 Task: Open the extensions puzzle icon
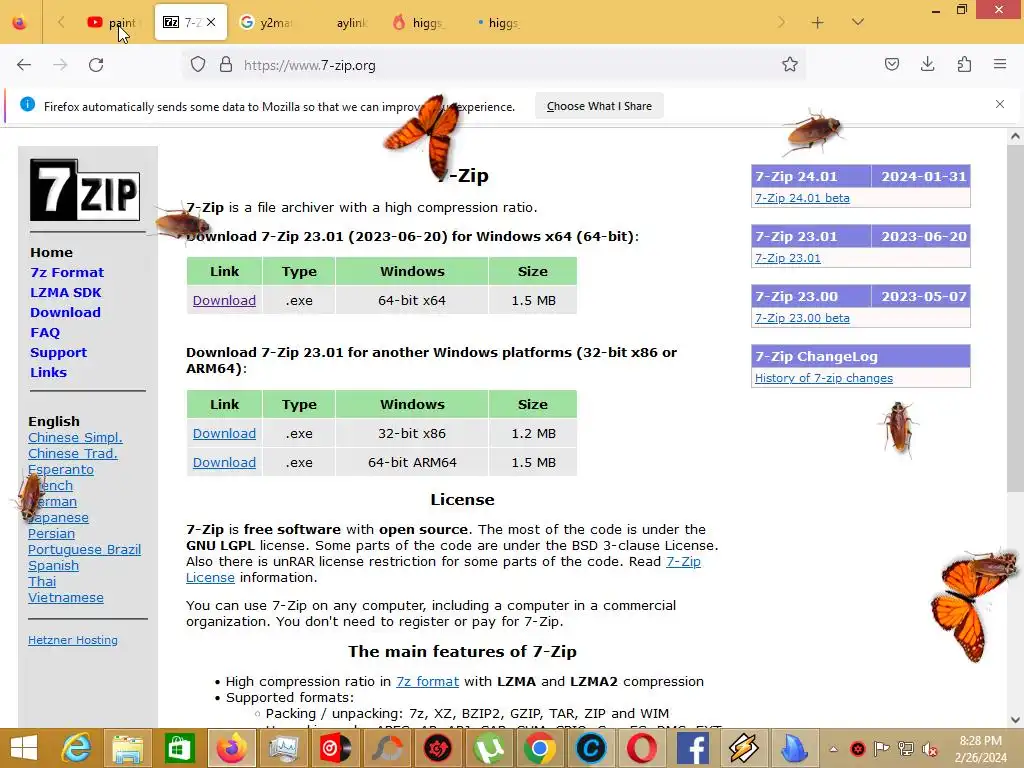coord(964,64)
